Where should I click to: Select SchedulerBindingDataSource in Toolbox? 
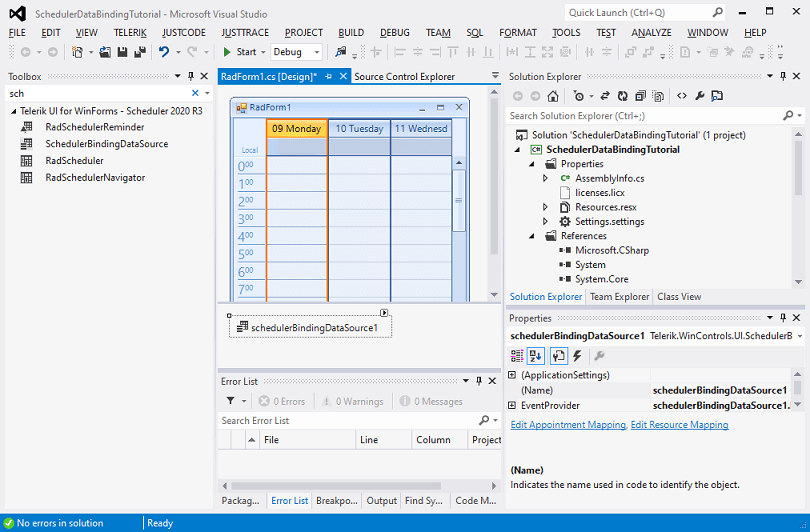click(106, 144)
